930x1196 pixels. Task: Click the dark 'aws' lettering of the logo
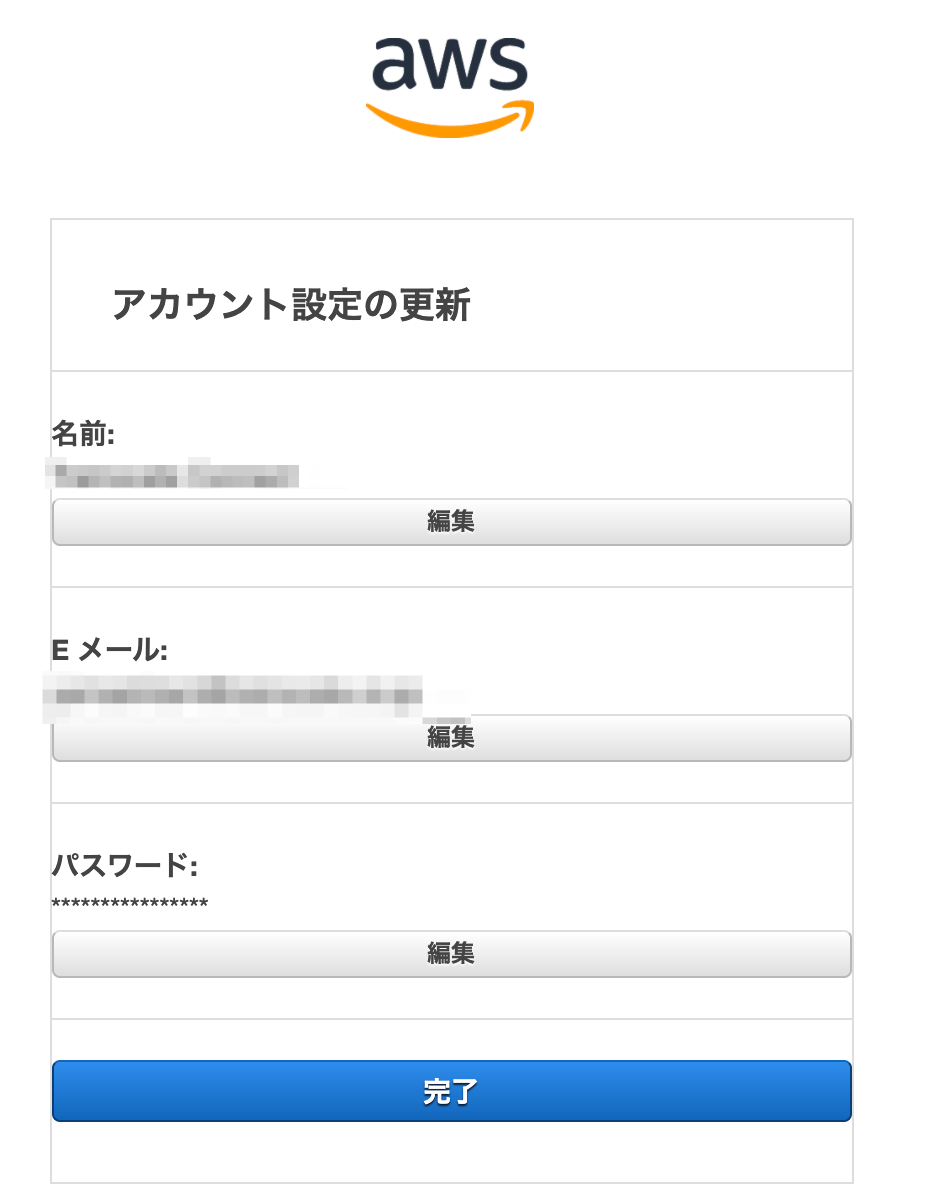point(450,64)
